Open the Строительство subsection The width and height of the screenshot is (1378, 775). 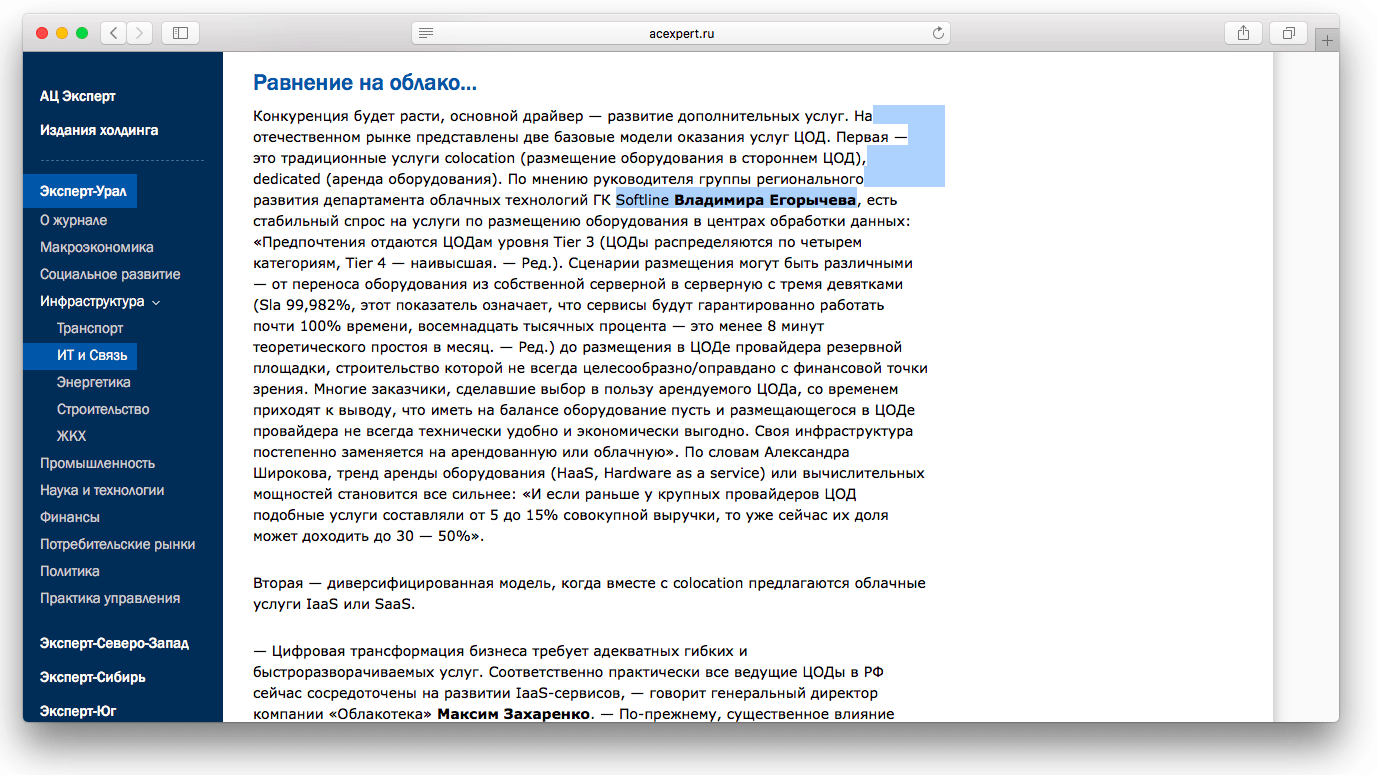point(103,409)
